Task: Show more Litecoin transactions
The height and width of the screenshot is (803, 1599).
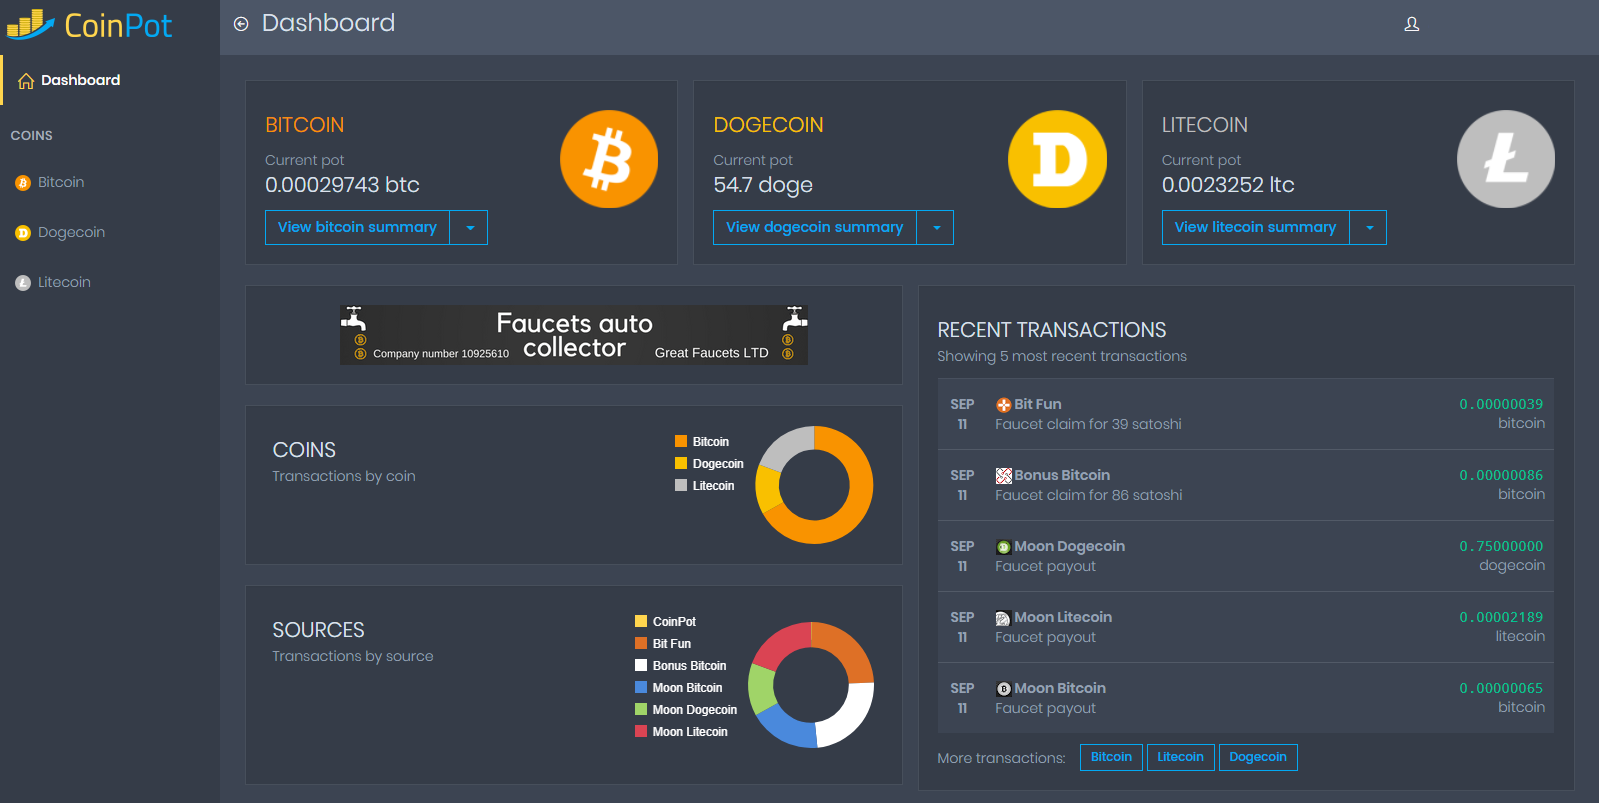Action: tap(1180, 757)
